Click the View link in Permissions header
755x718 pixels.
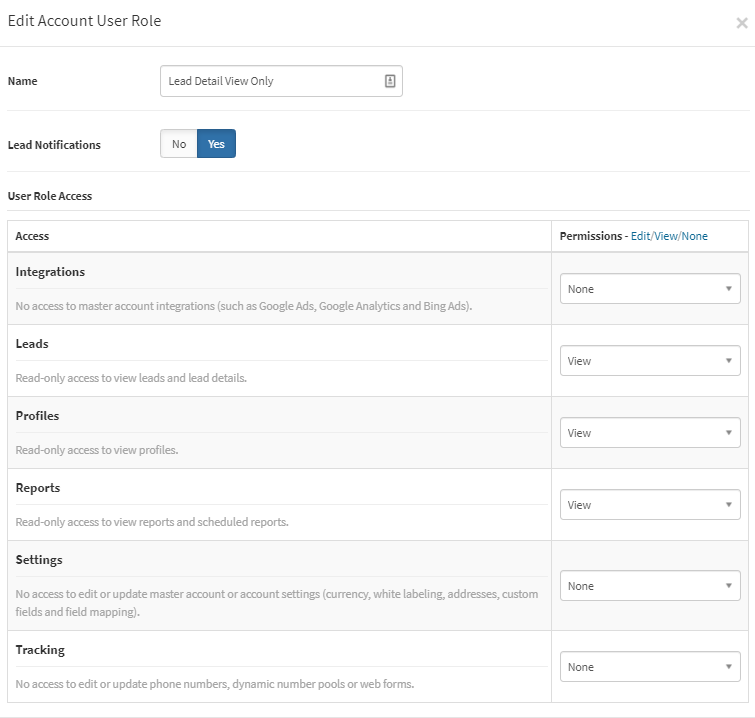(666, 236)
